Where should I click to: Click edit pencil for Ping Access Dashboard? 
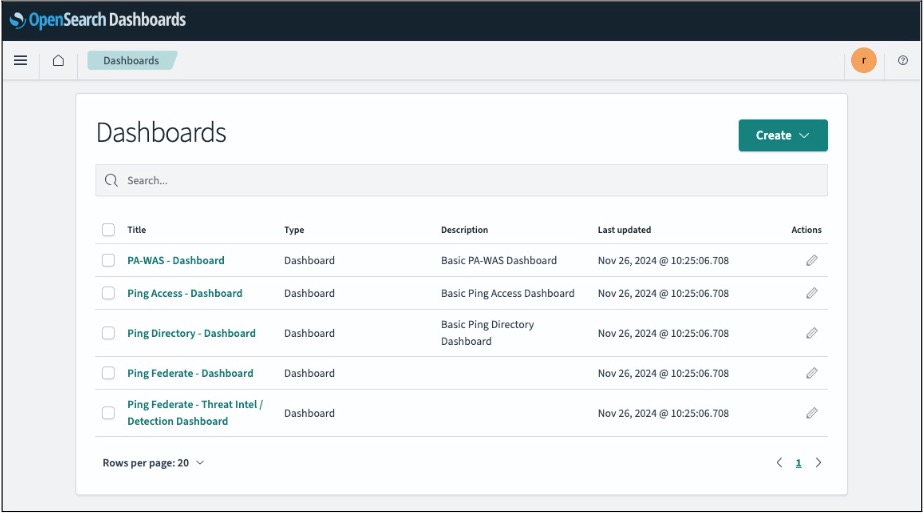click(x=811, y=293)
